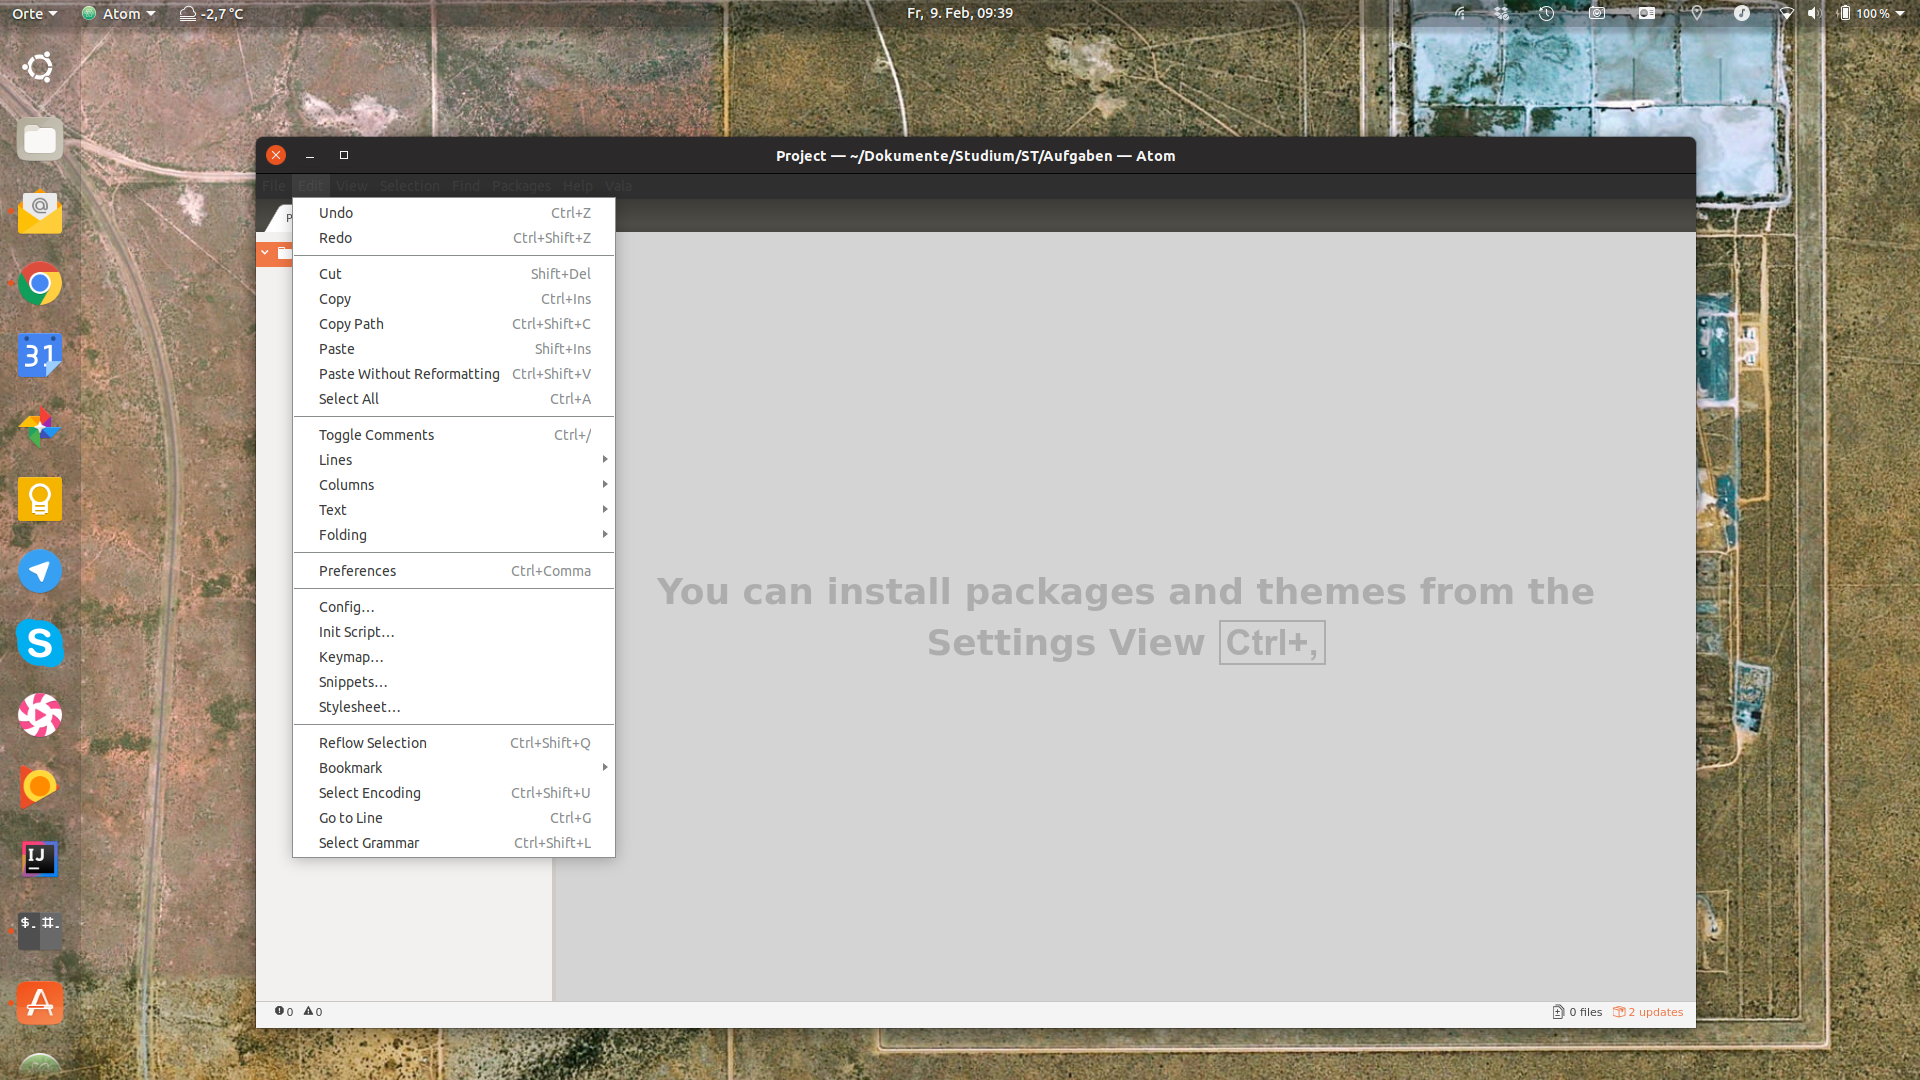The height and width of the screenshot is (1080, 1920).
Task: Open Keymap… from the Edit menu
Action: coord(351,657)
